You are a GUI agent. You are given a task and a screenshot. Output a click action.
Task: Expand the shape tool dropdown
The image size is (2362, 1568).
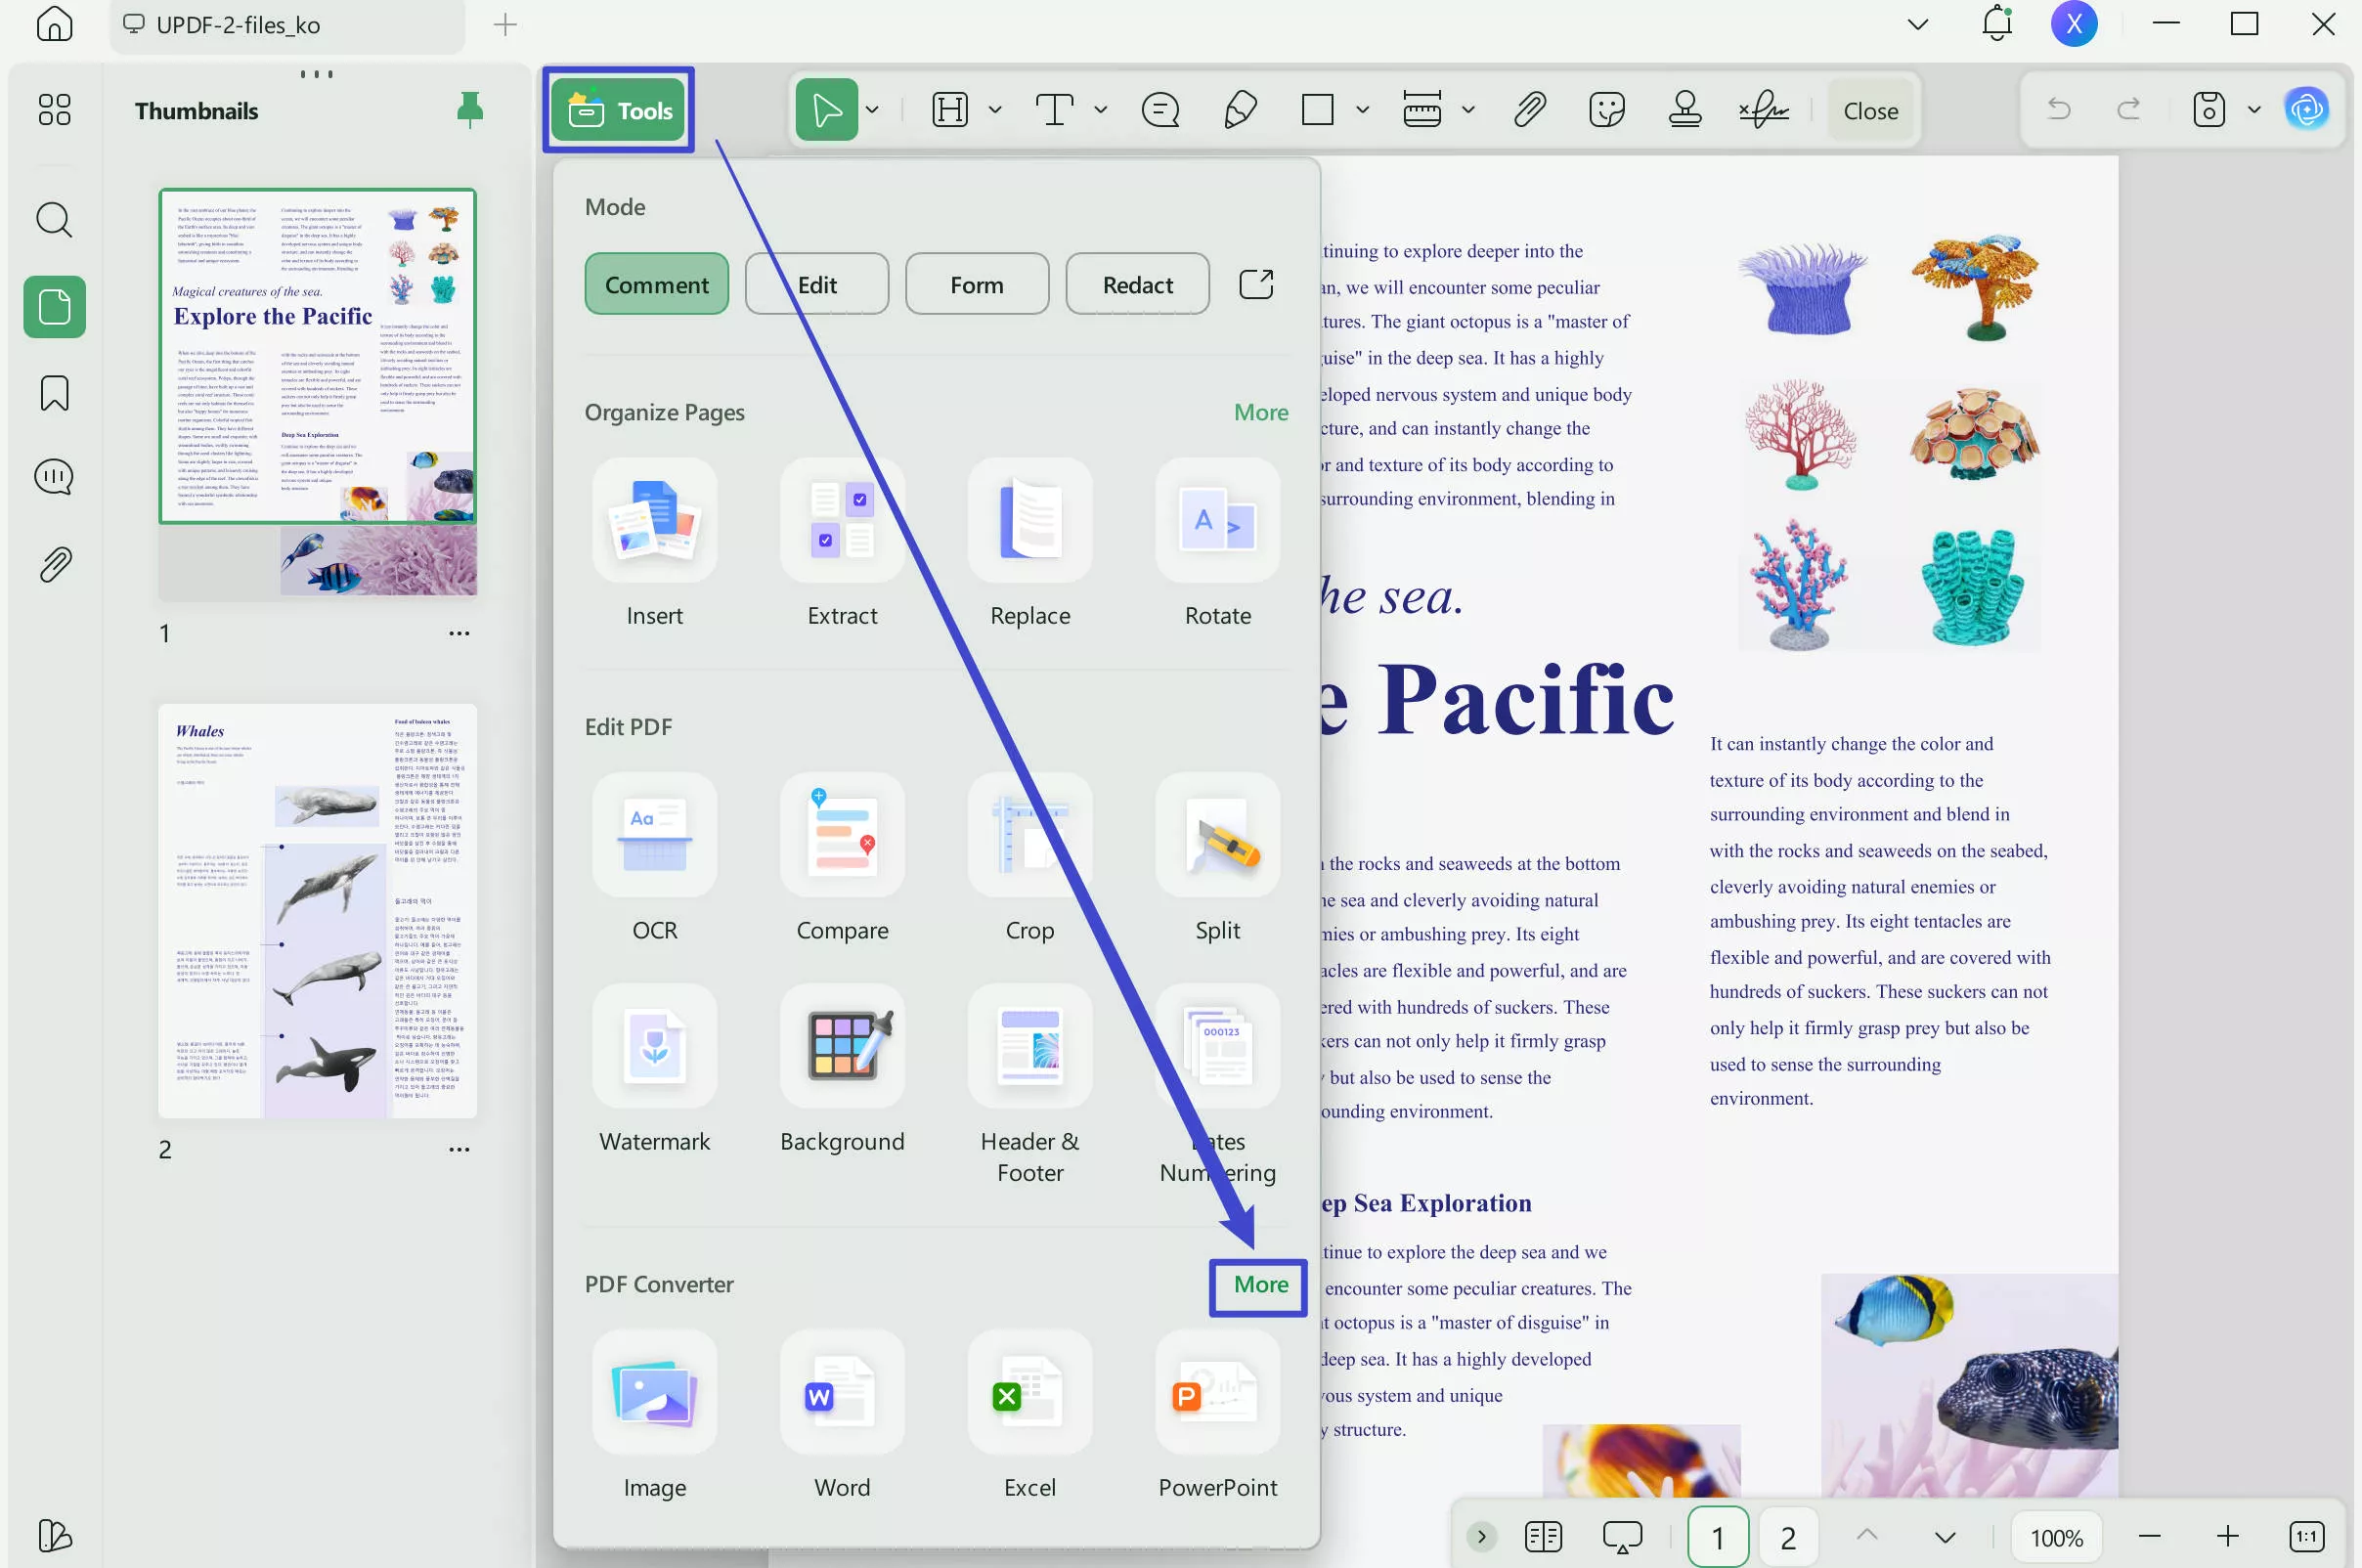click(x=1363, y=110)
